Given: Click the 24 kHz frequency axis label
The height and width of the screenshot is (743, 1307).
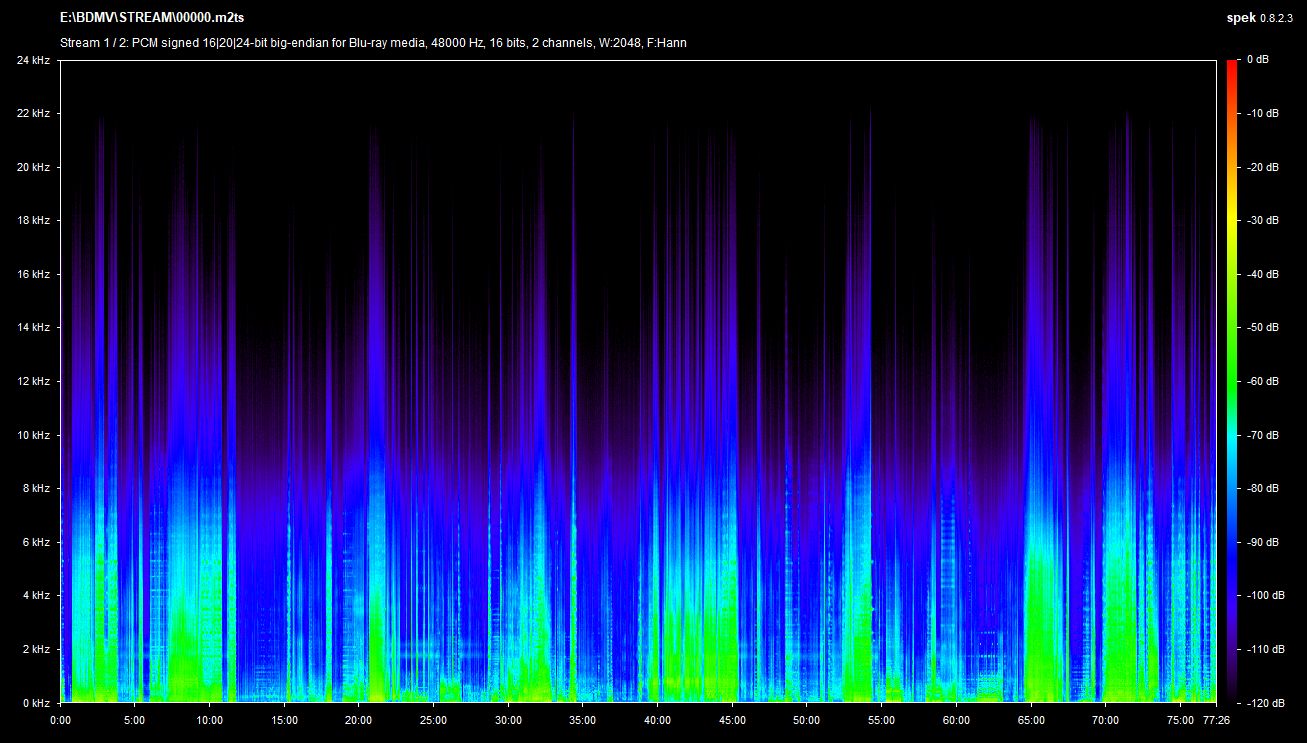Looking at the screenshot, I should (x=33, y=60).
